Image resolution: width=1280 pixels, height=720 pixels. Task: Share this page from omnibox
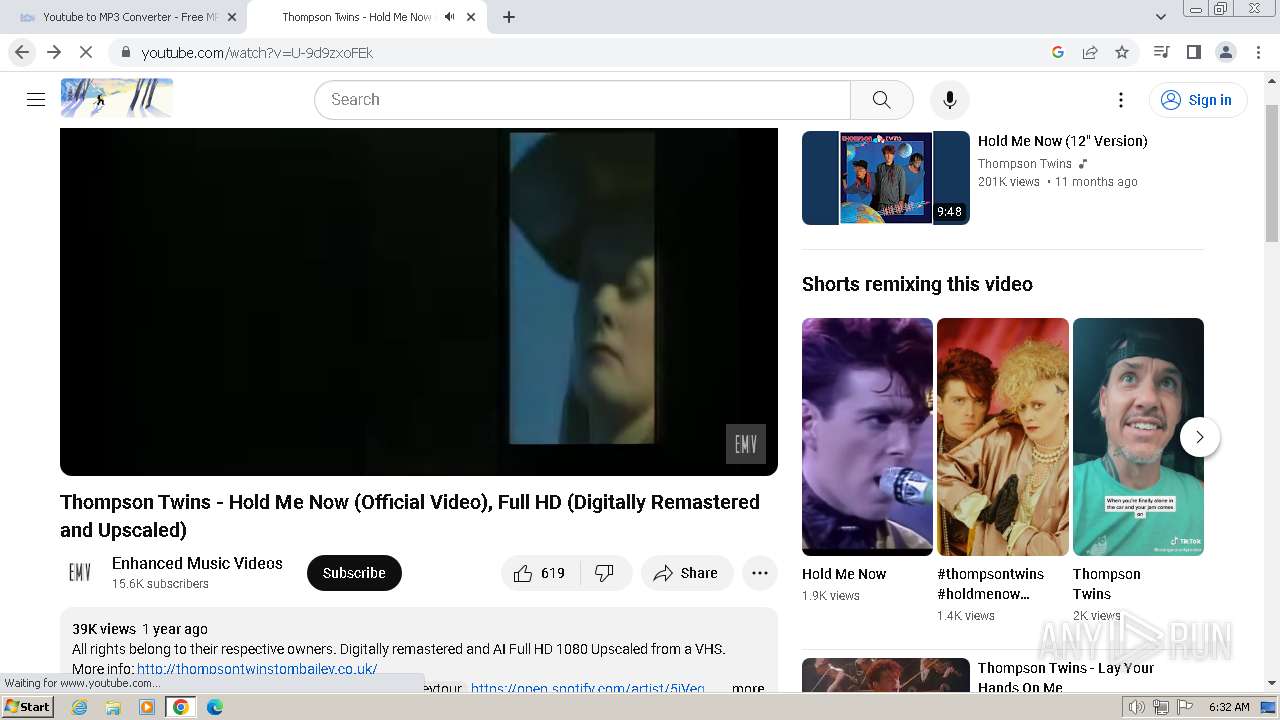1090,52
